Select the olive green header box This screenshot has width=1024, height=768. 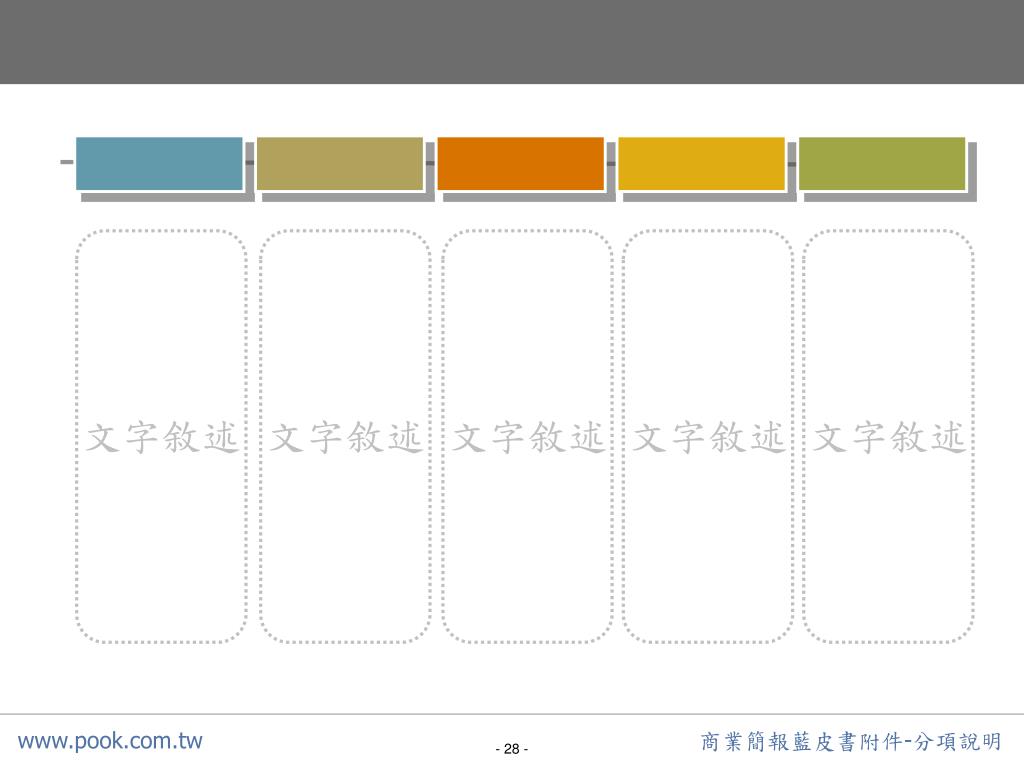(x=882, y=164)
